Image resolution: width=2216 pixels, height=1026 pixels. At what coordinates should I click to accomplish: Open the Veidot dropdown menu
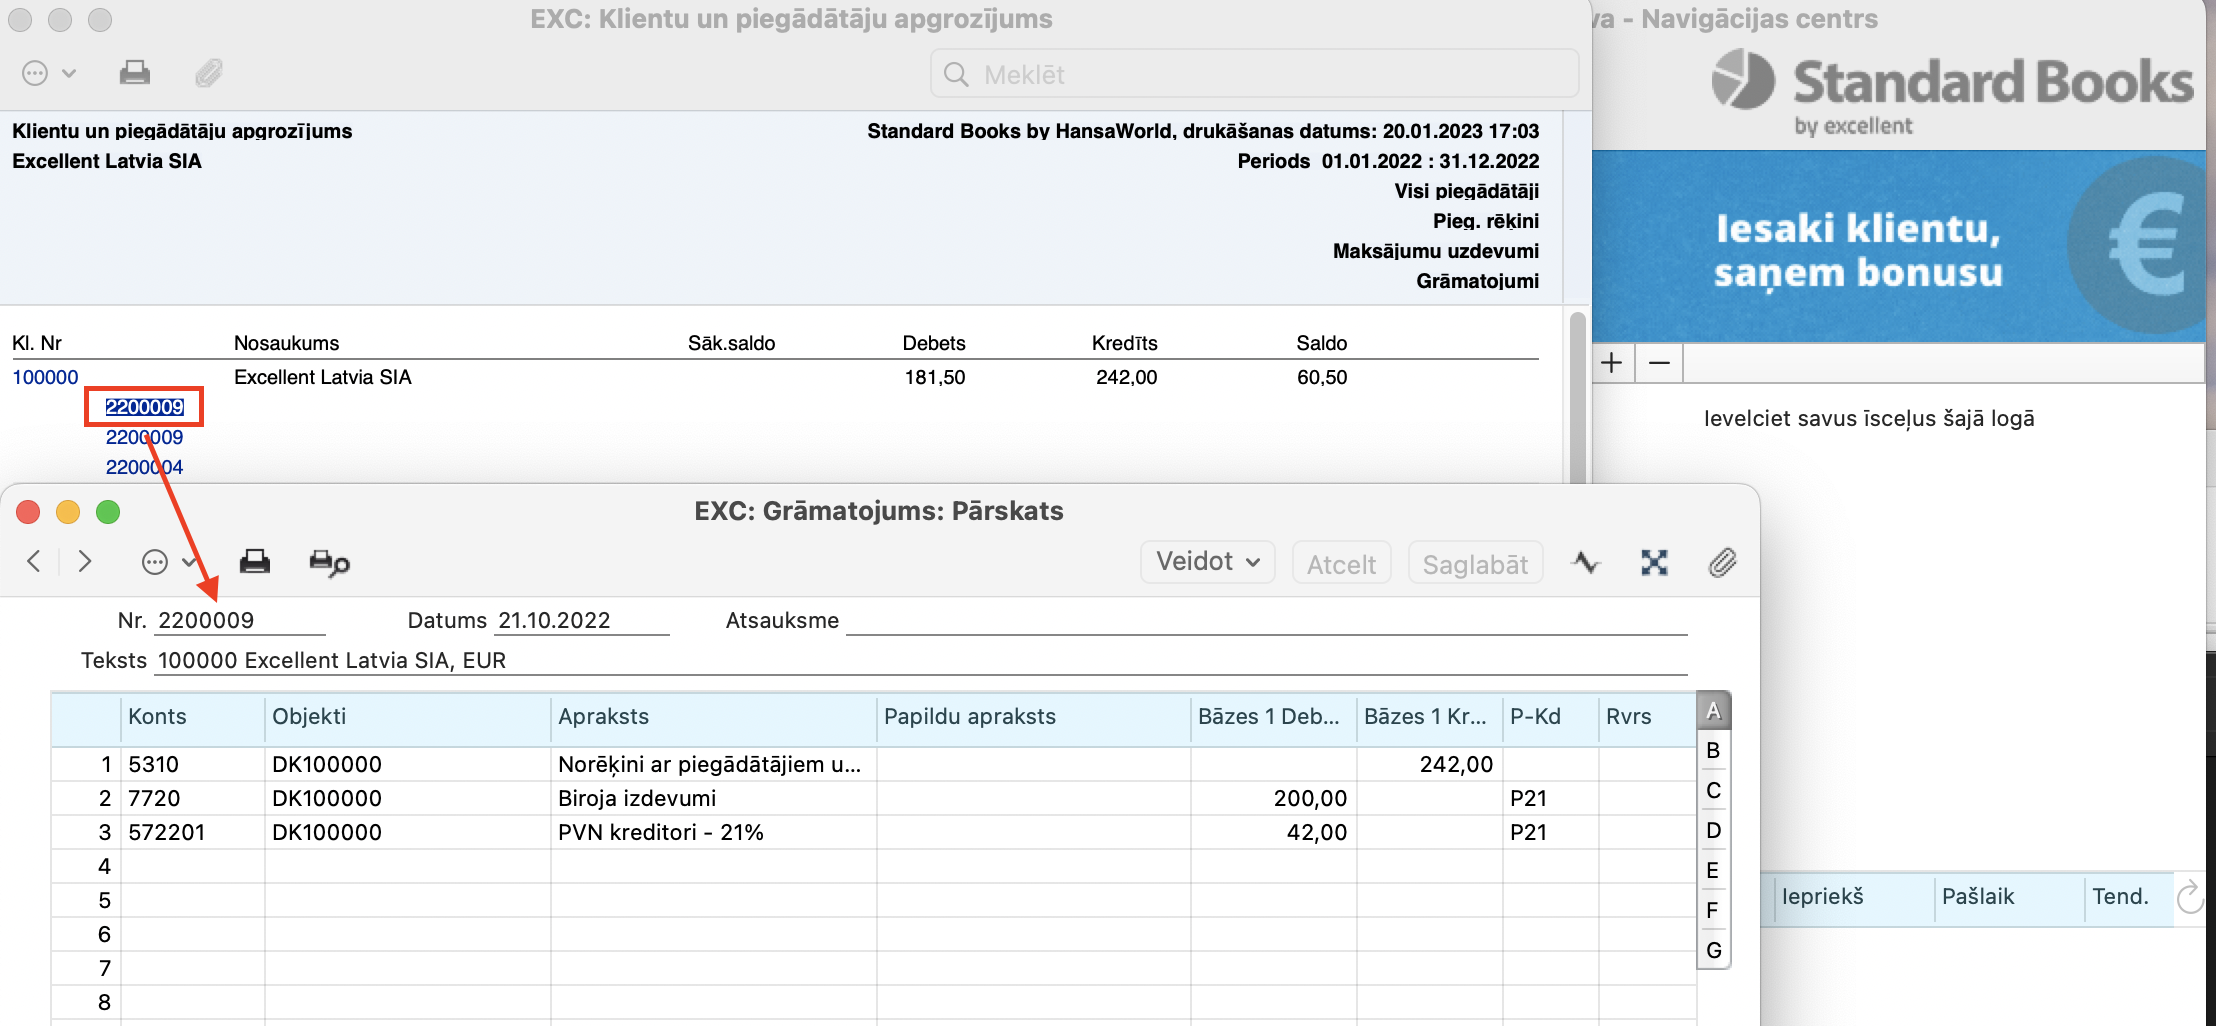tap(1207, 562)
